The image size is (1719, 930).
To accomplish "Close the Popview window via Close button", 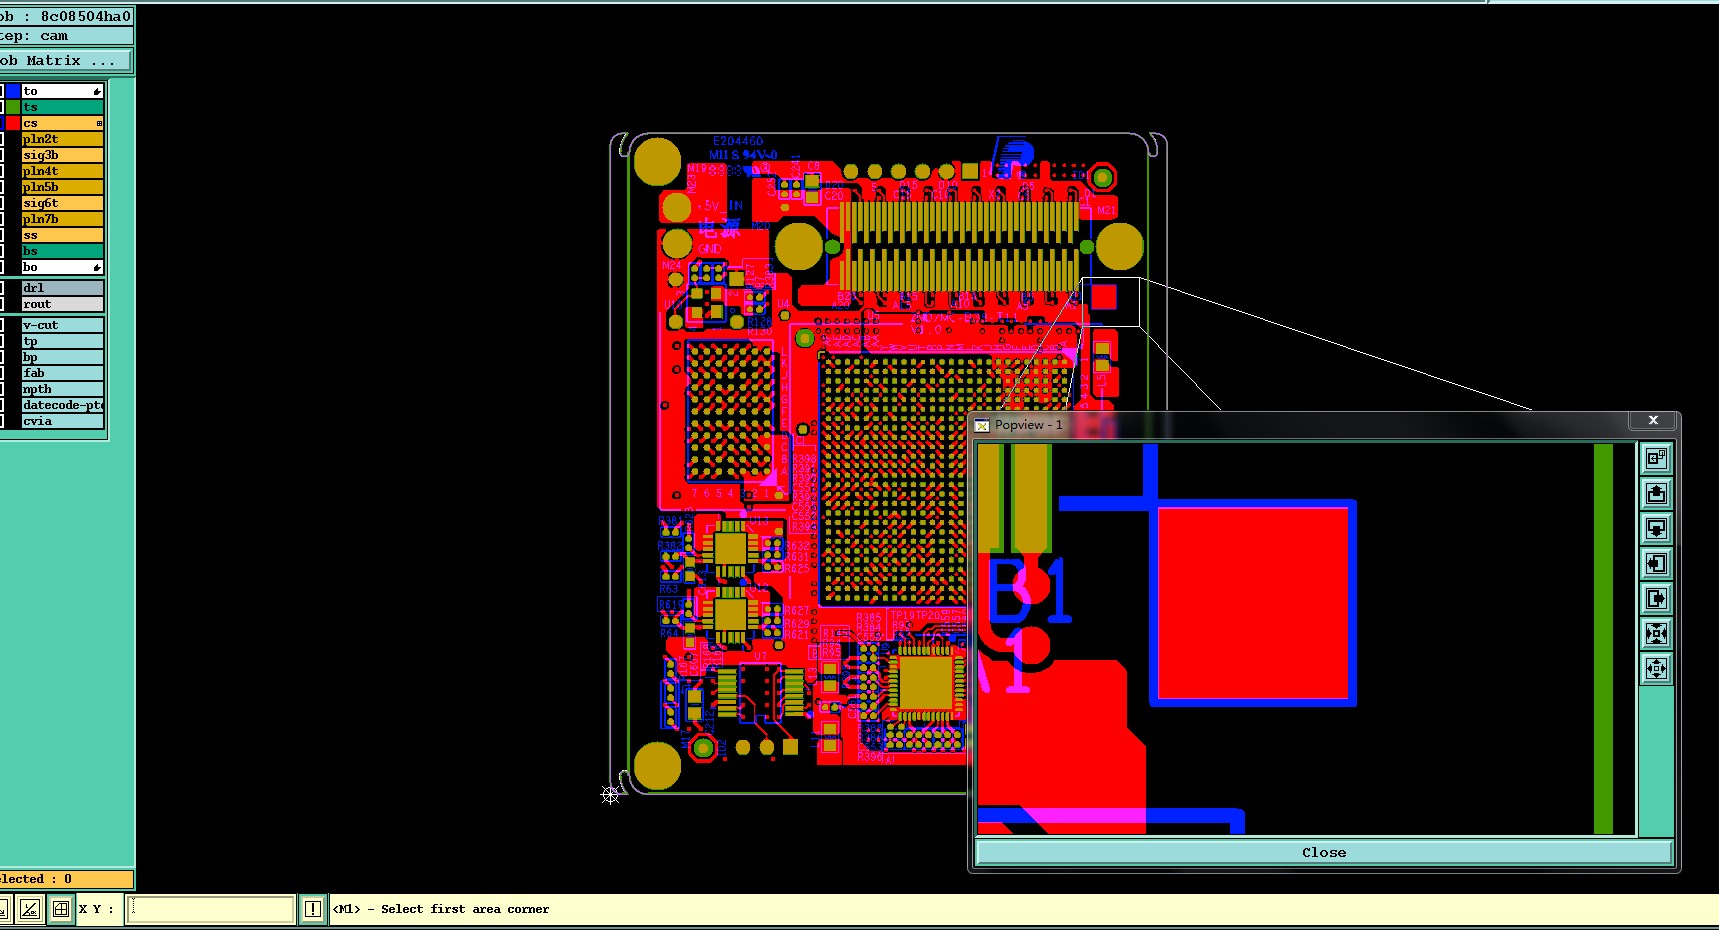I will (x=1323, y=852).
